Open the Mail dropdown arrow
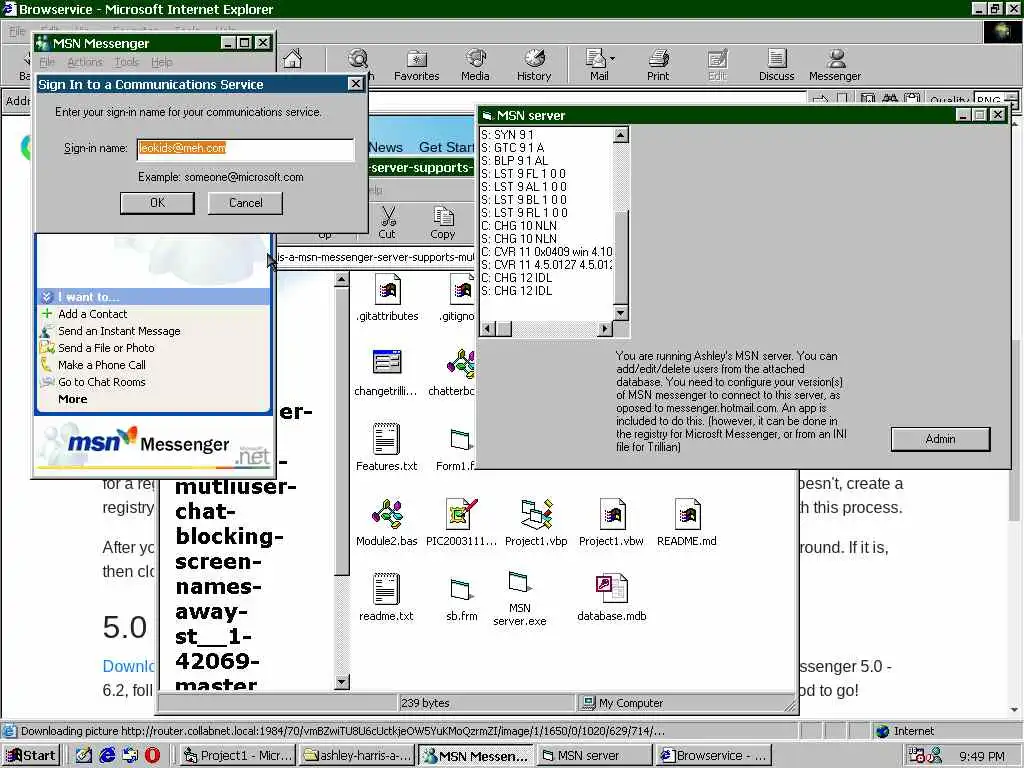Screen dimensions: 1024x768 613,59
